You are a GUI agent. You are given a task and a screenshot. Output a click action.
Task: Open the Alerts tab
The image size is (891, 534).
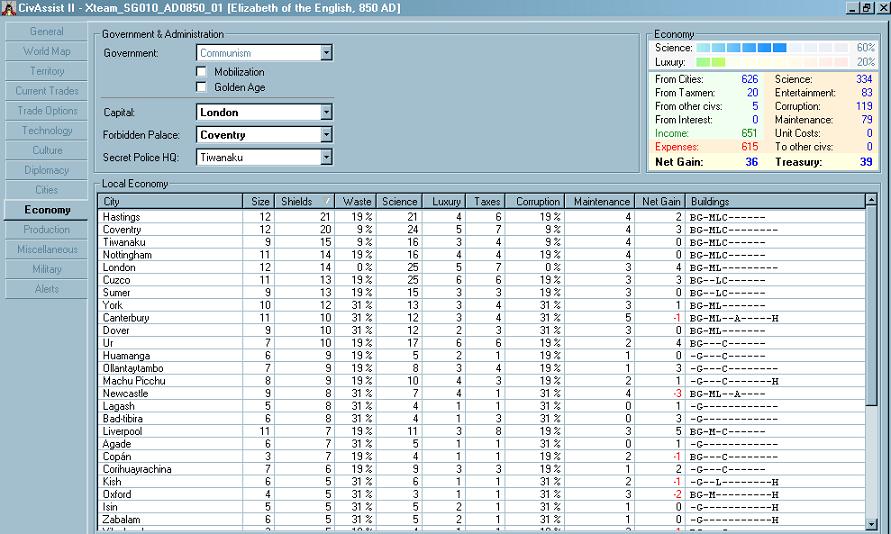click(47, 289)
